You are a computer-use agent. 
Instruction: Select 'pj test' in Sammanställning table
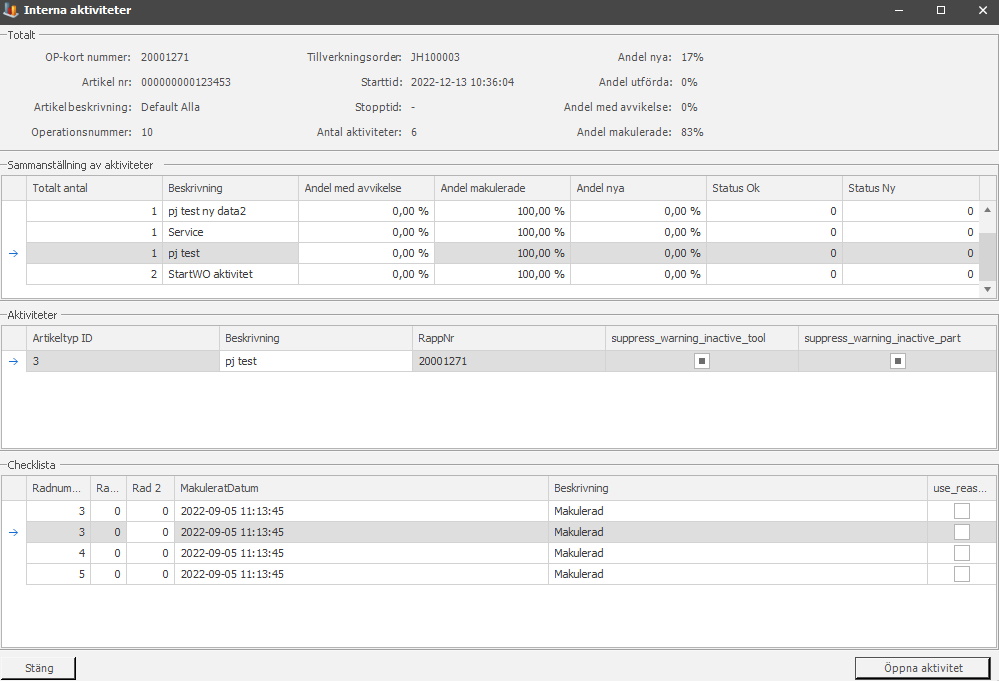pos(503,253)
